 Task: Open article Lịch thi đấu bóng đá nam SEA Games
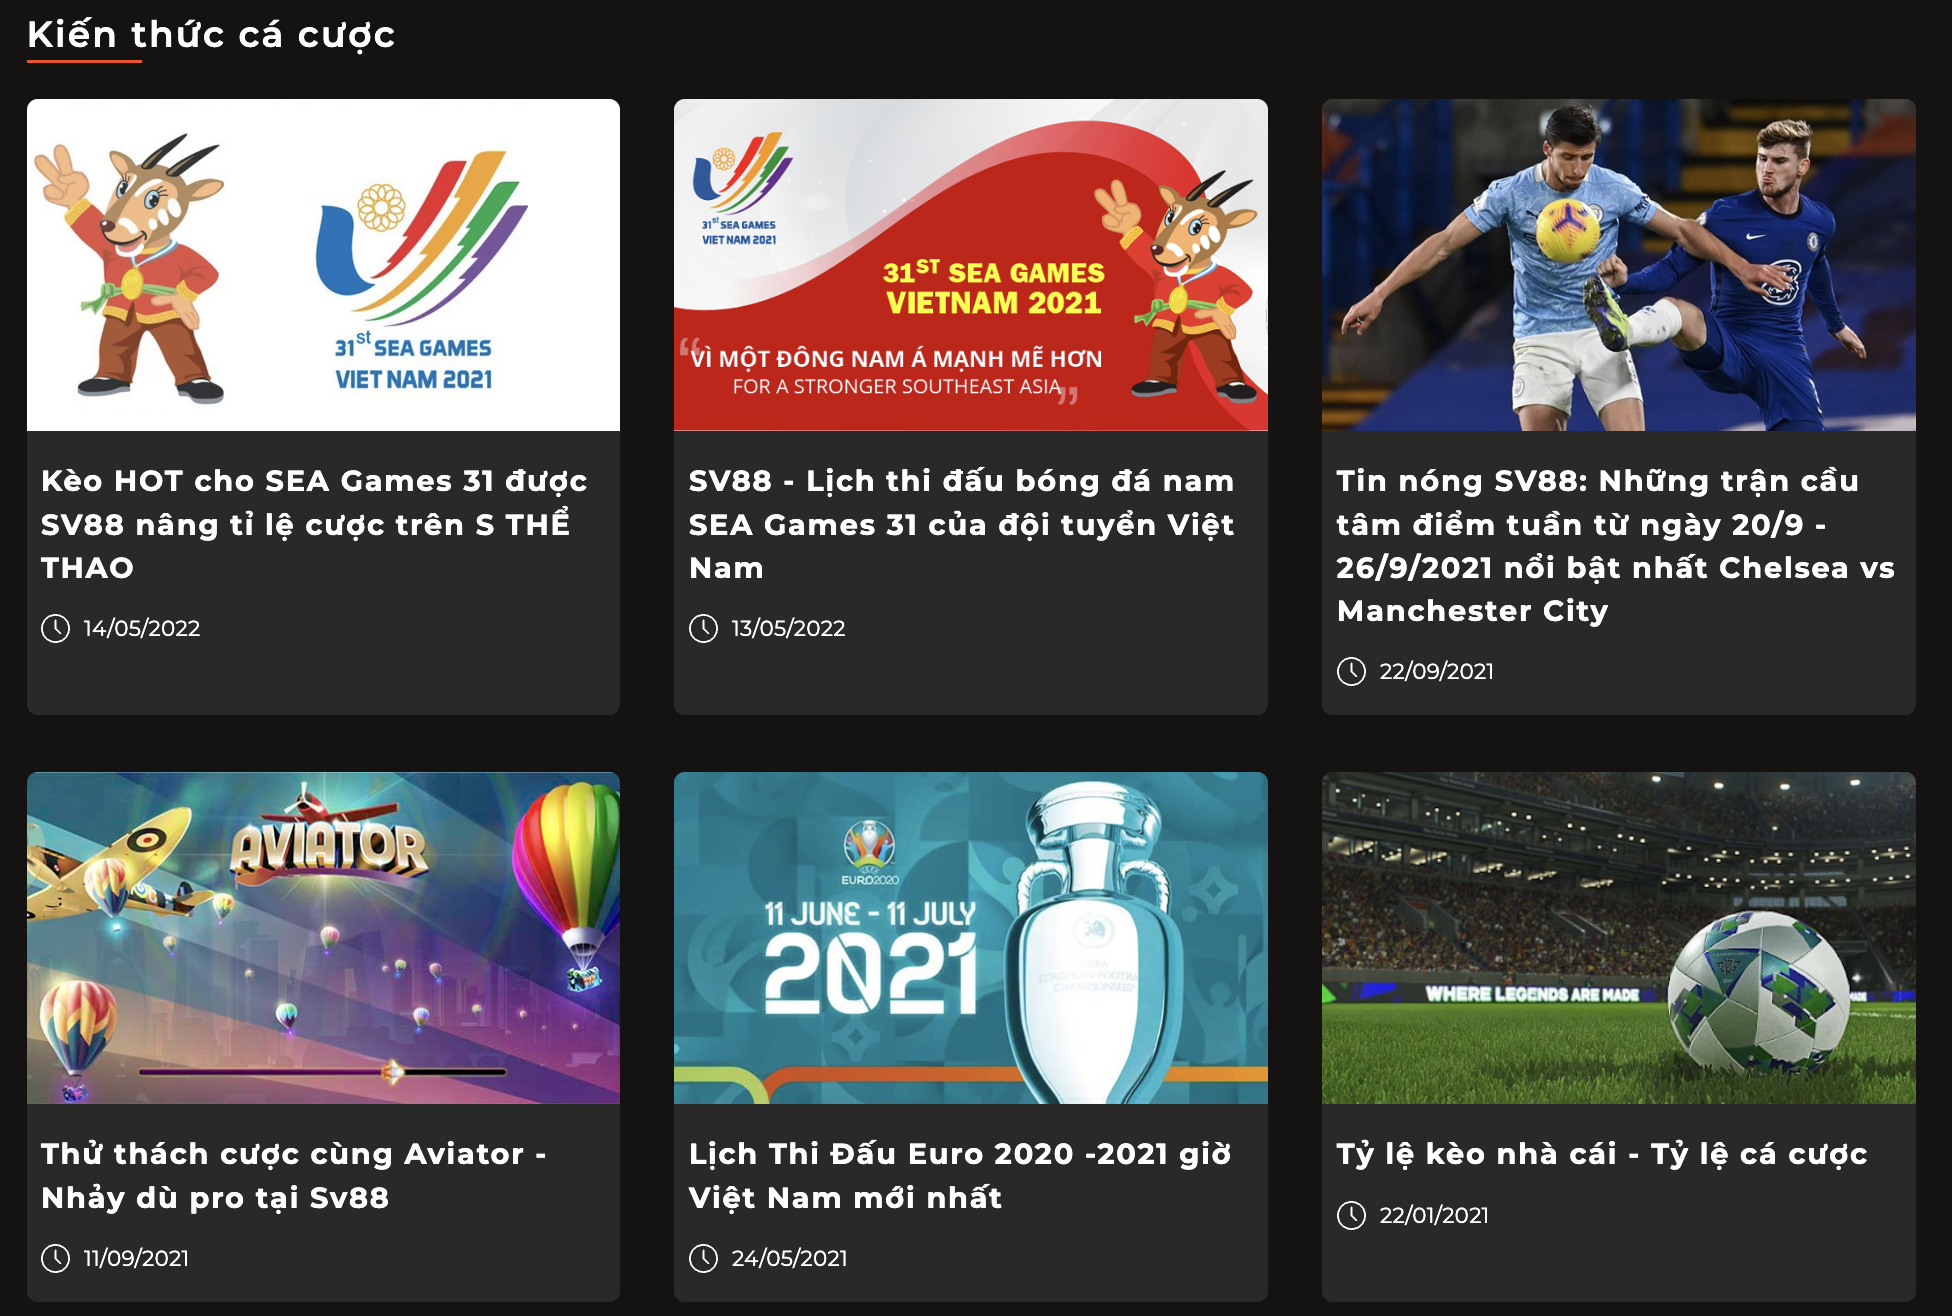[962, 524]
